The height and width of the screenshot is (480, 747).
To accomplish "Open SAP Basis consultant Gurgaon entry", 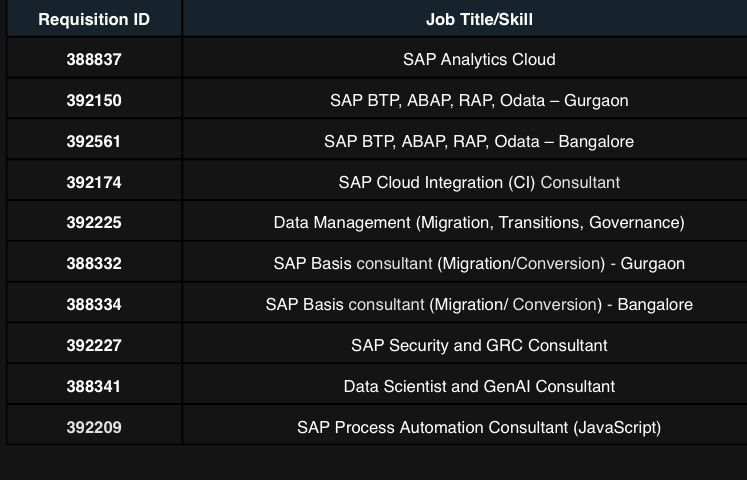I will pyautogui.click(x=479, y=263).
